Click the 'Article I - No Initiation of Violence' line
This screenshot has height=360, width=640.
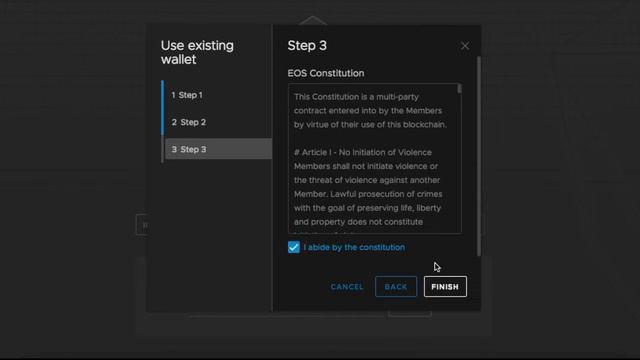[362, 152]
